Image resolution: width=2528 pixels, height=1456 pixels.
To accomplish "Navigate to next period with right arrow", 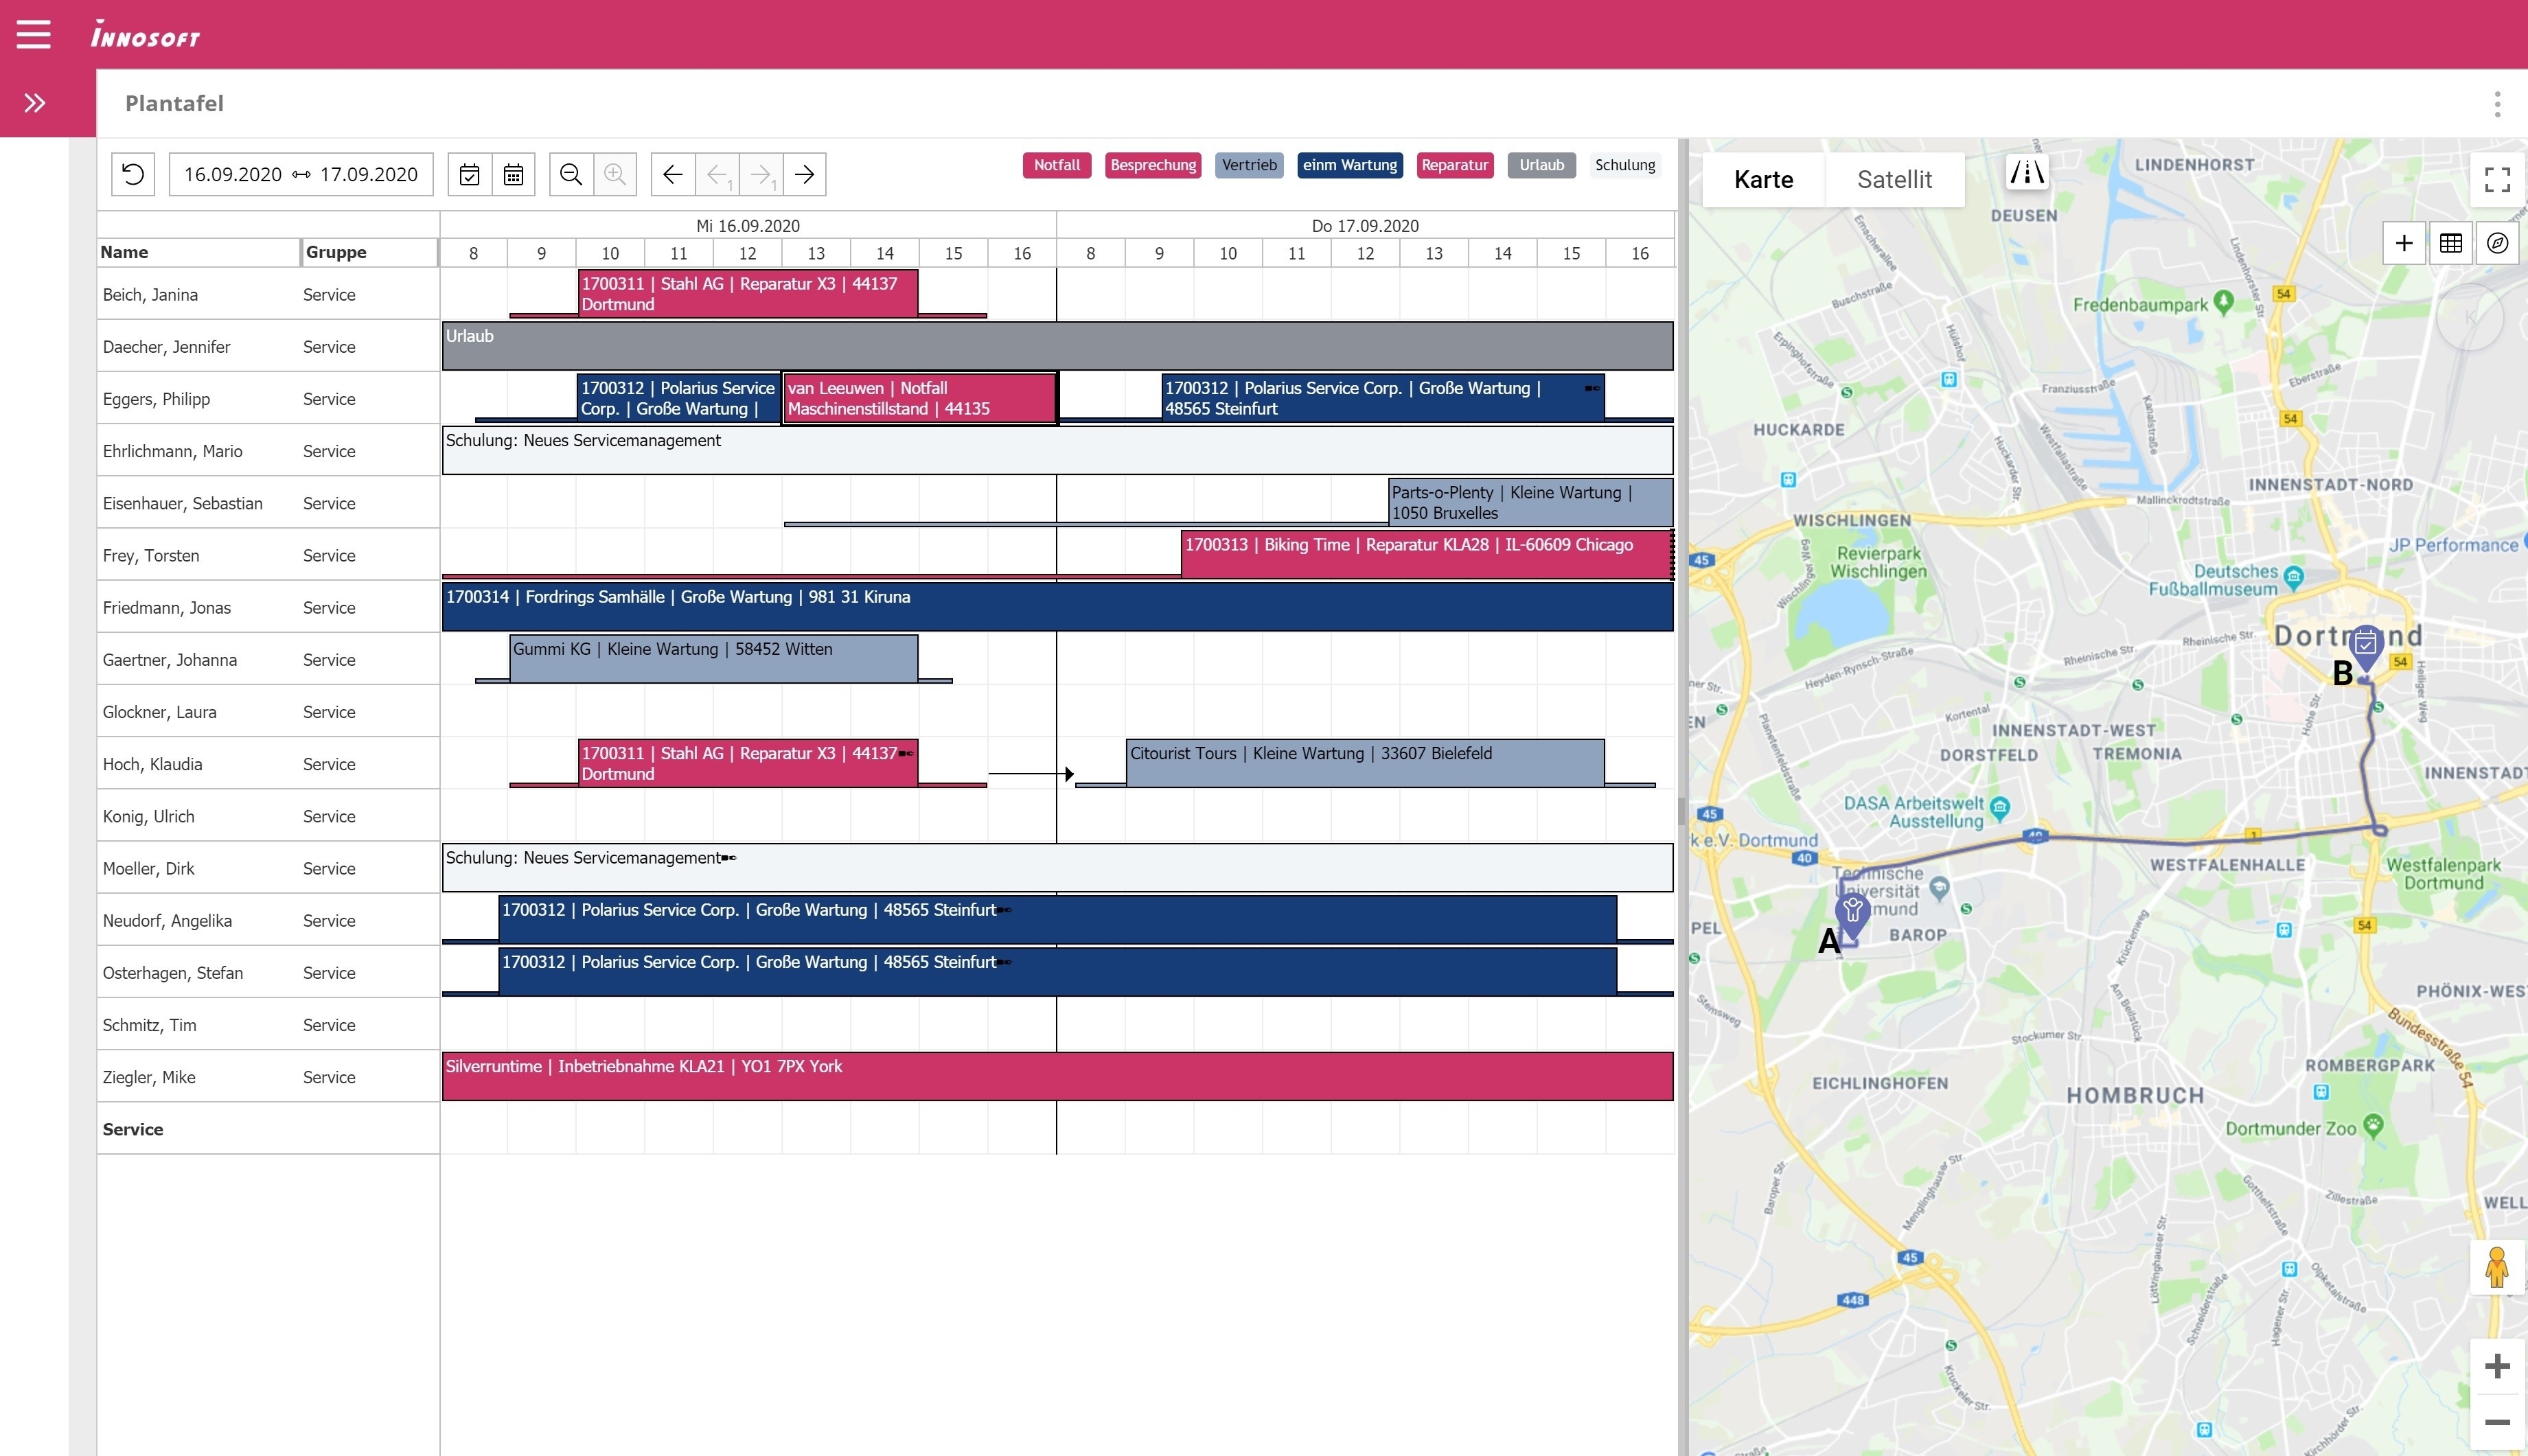I will (x=804, y=175).
